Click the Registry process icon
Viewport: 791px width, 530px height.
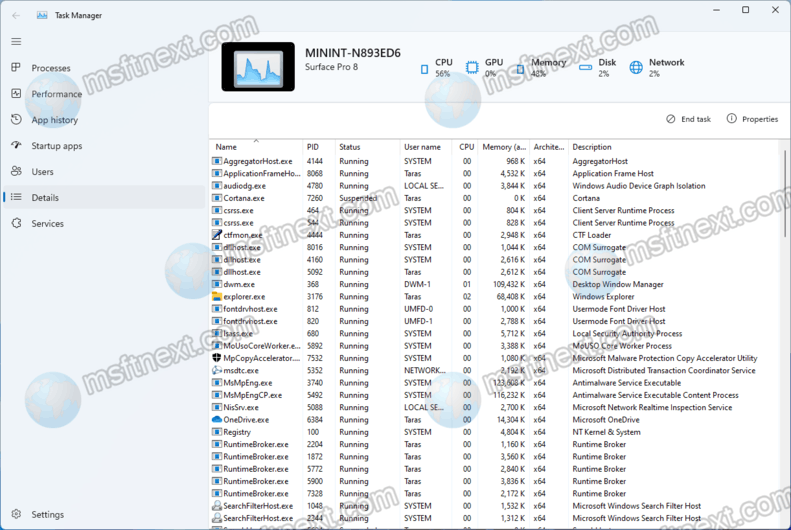[x=216, y=432]
